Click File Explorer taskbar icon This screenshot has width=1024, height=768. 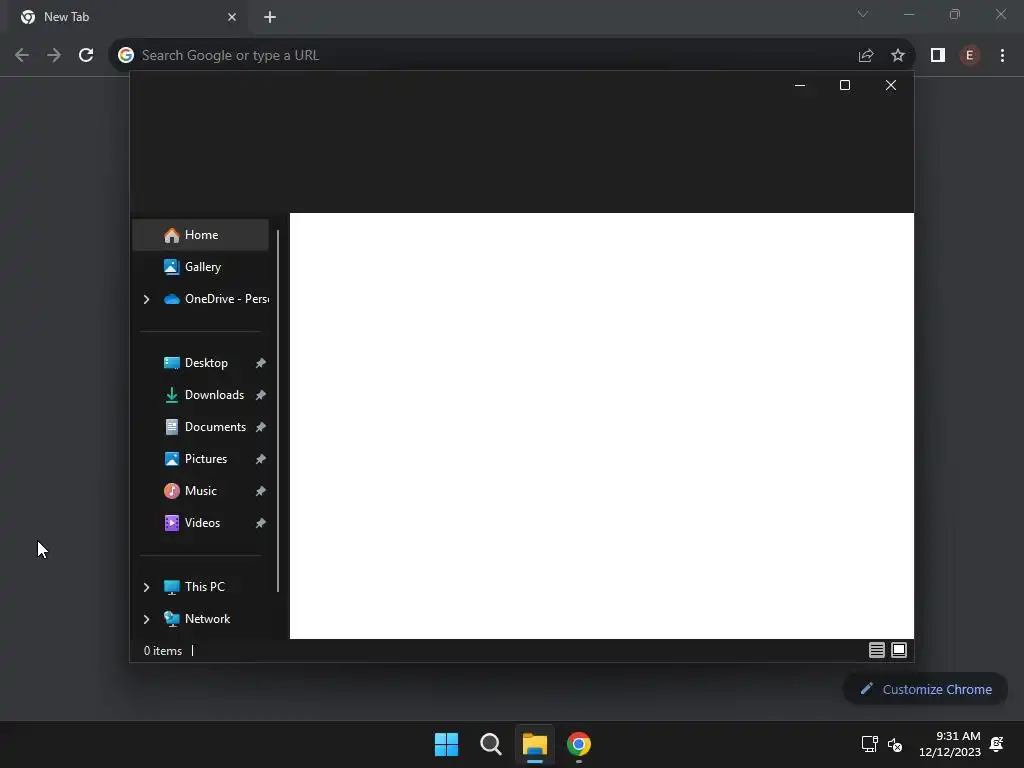[535, 744]
